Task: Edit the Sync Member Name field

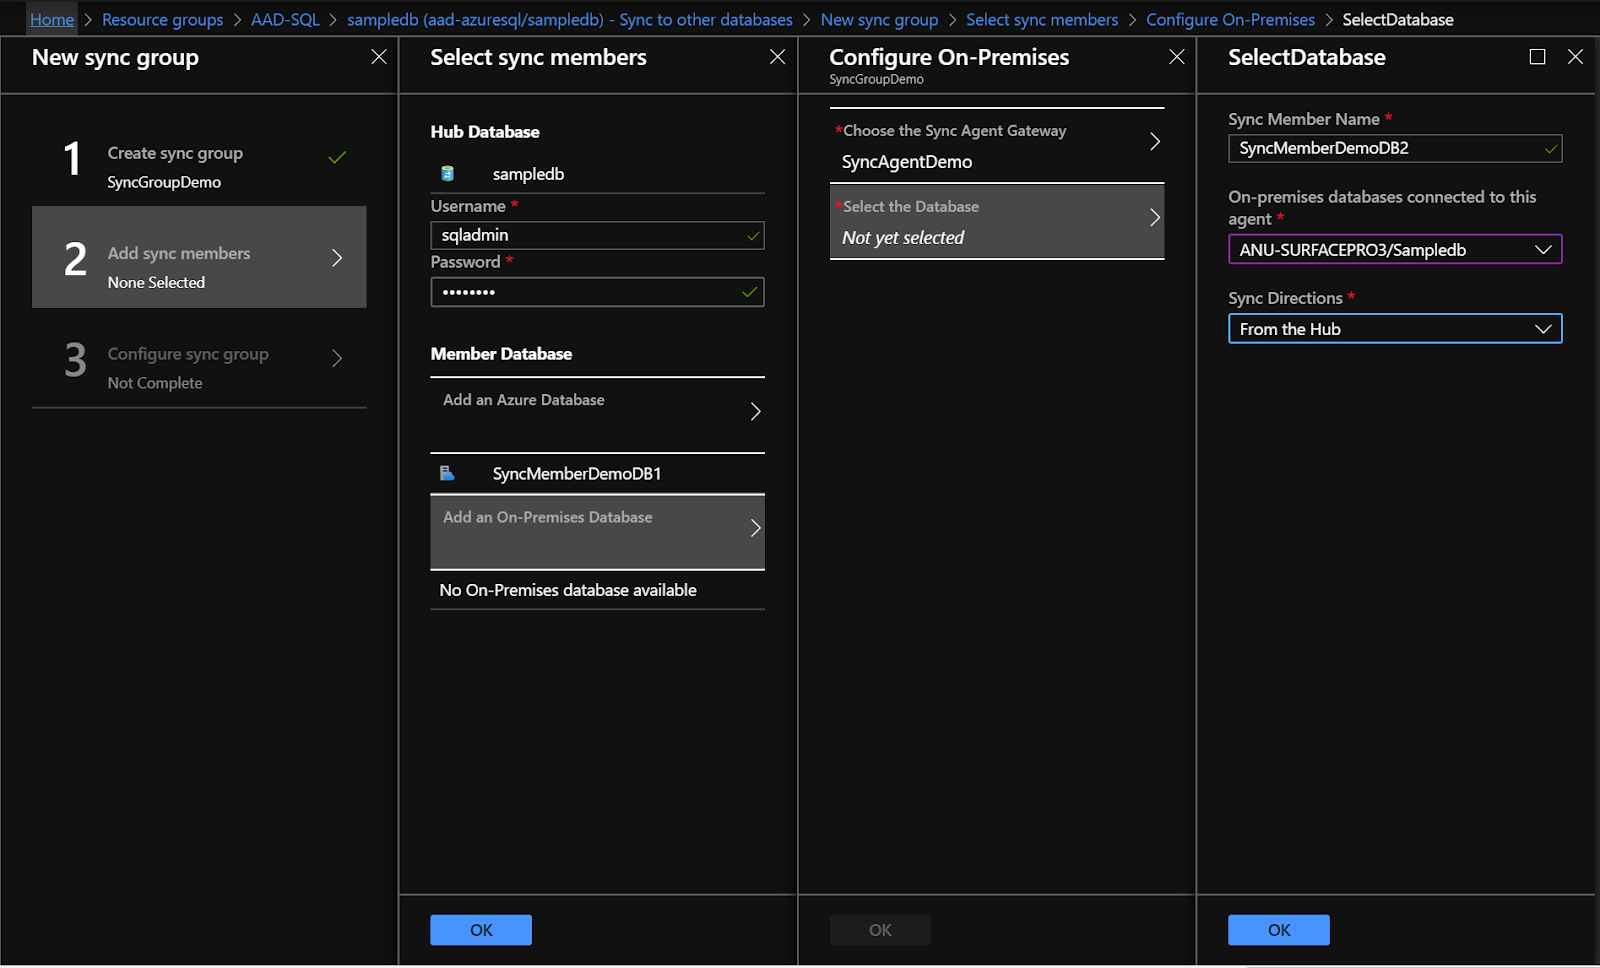Action: point(1395,148)
